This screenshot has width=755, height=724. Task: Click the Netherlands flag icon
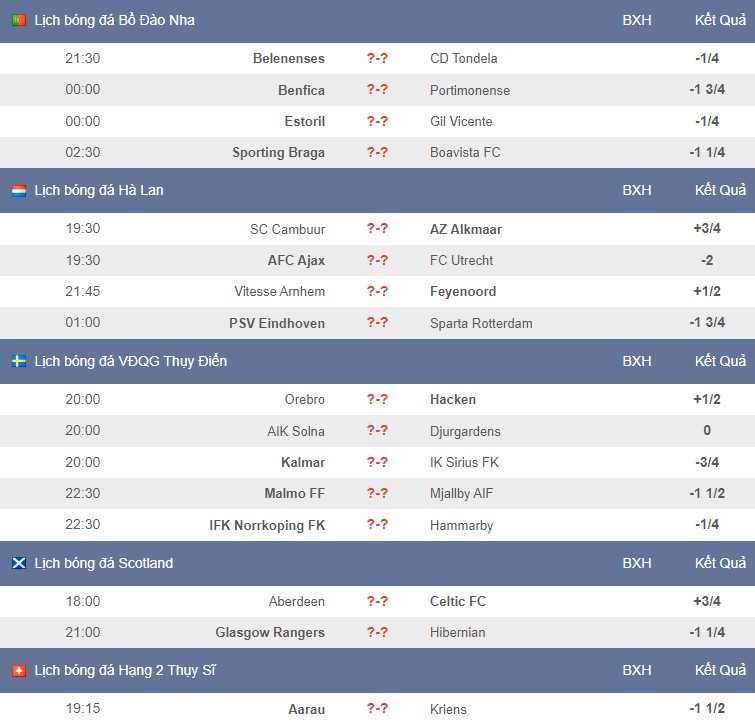click(19, 191)
